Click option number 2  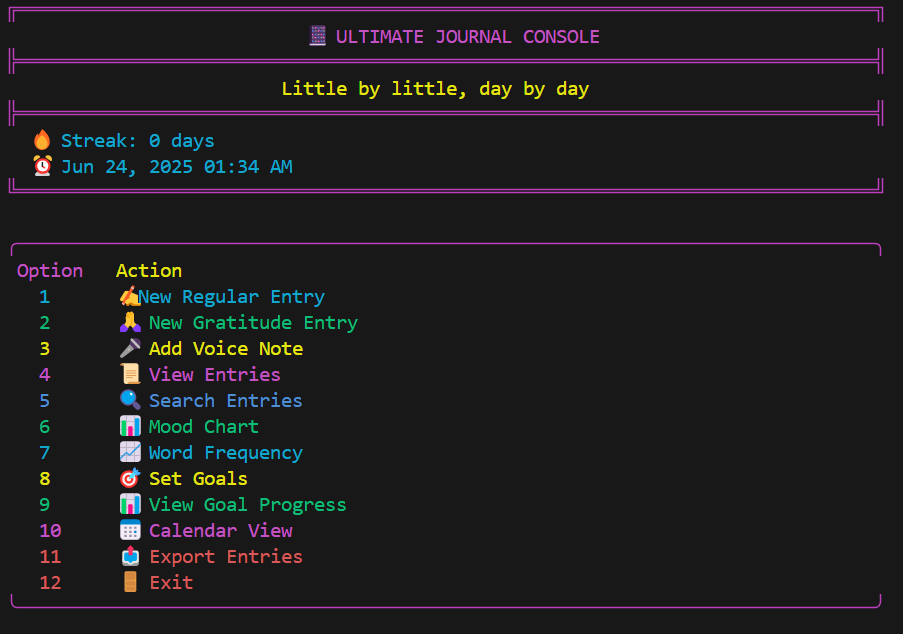coord(44,323)
